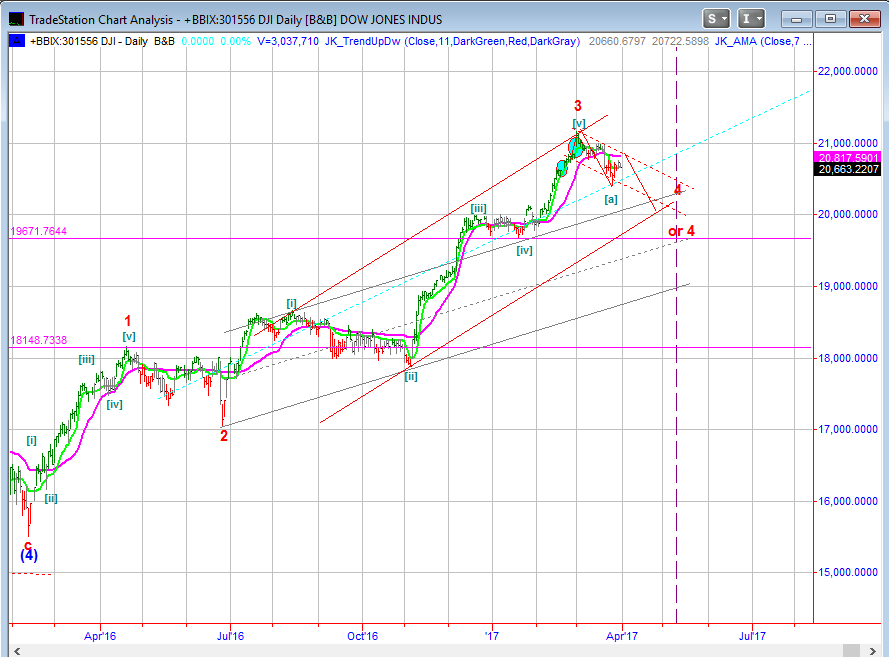Select the red "or 4" wave label
The image size is (889, 657).
(x=681, y=231)
